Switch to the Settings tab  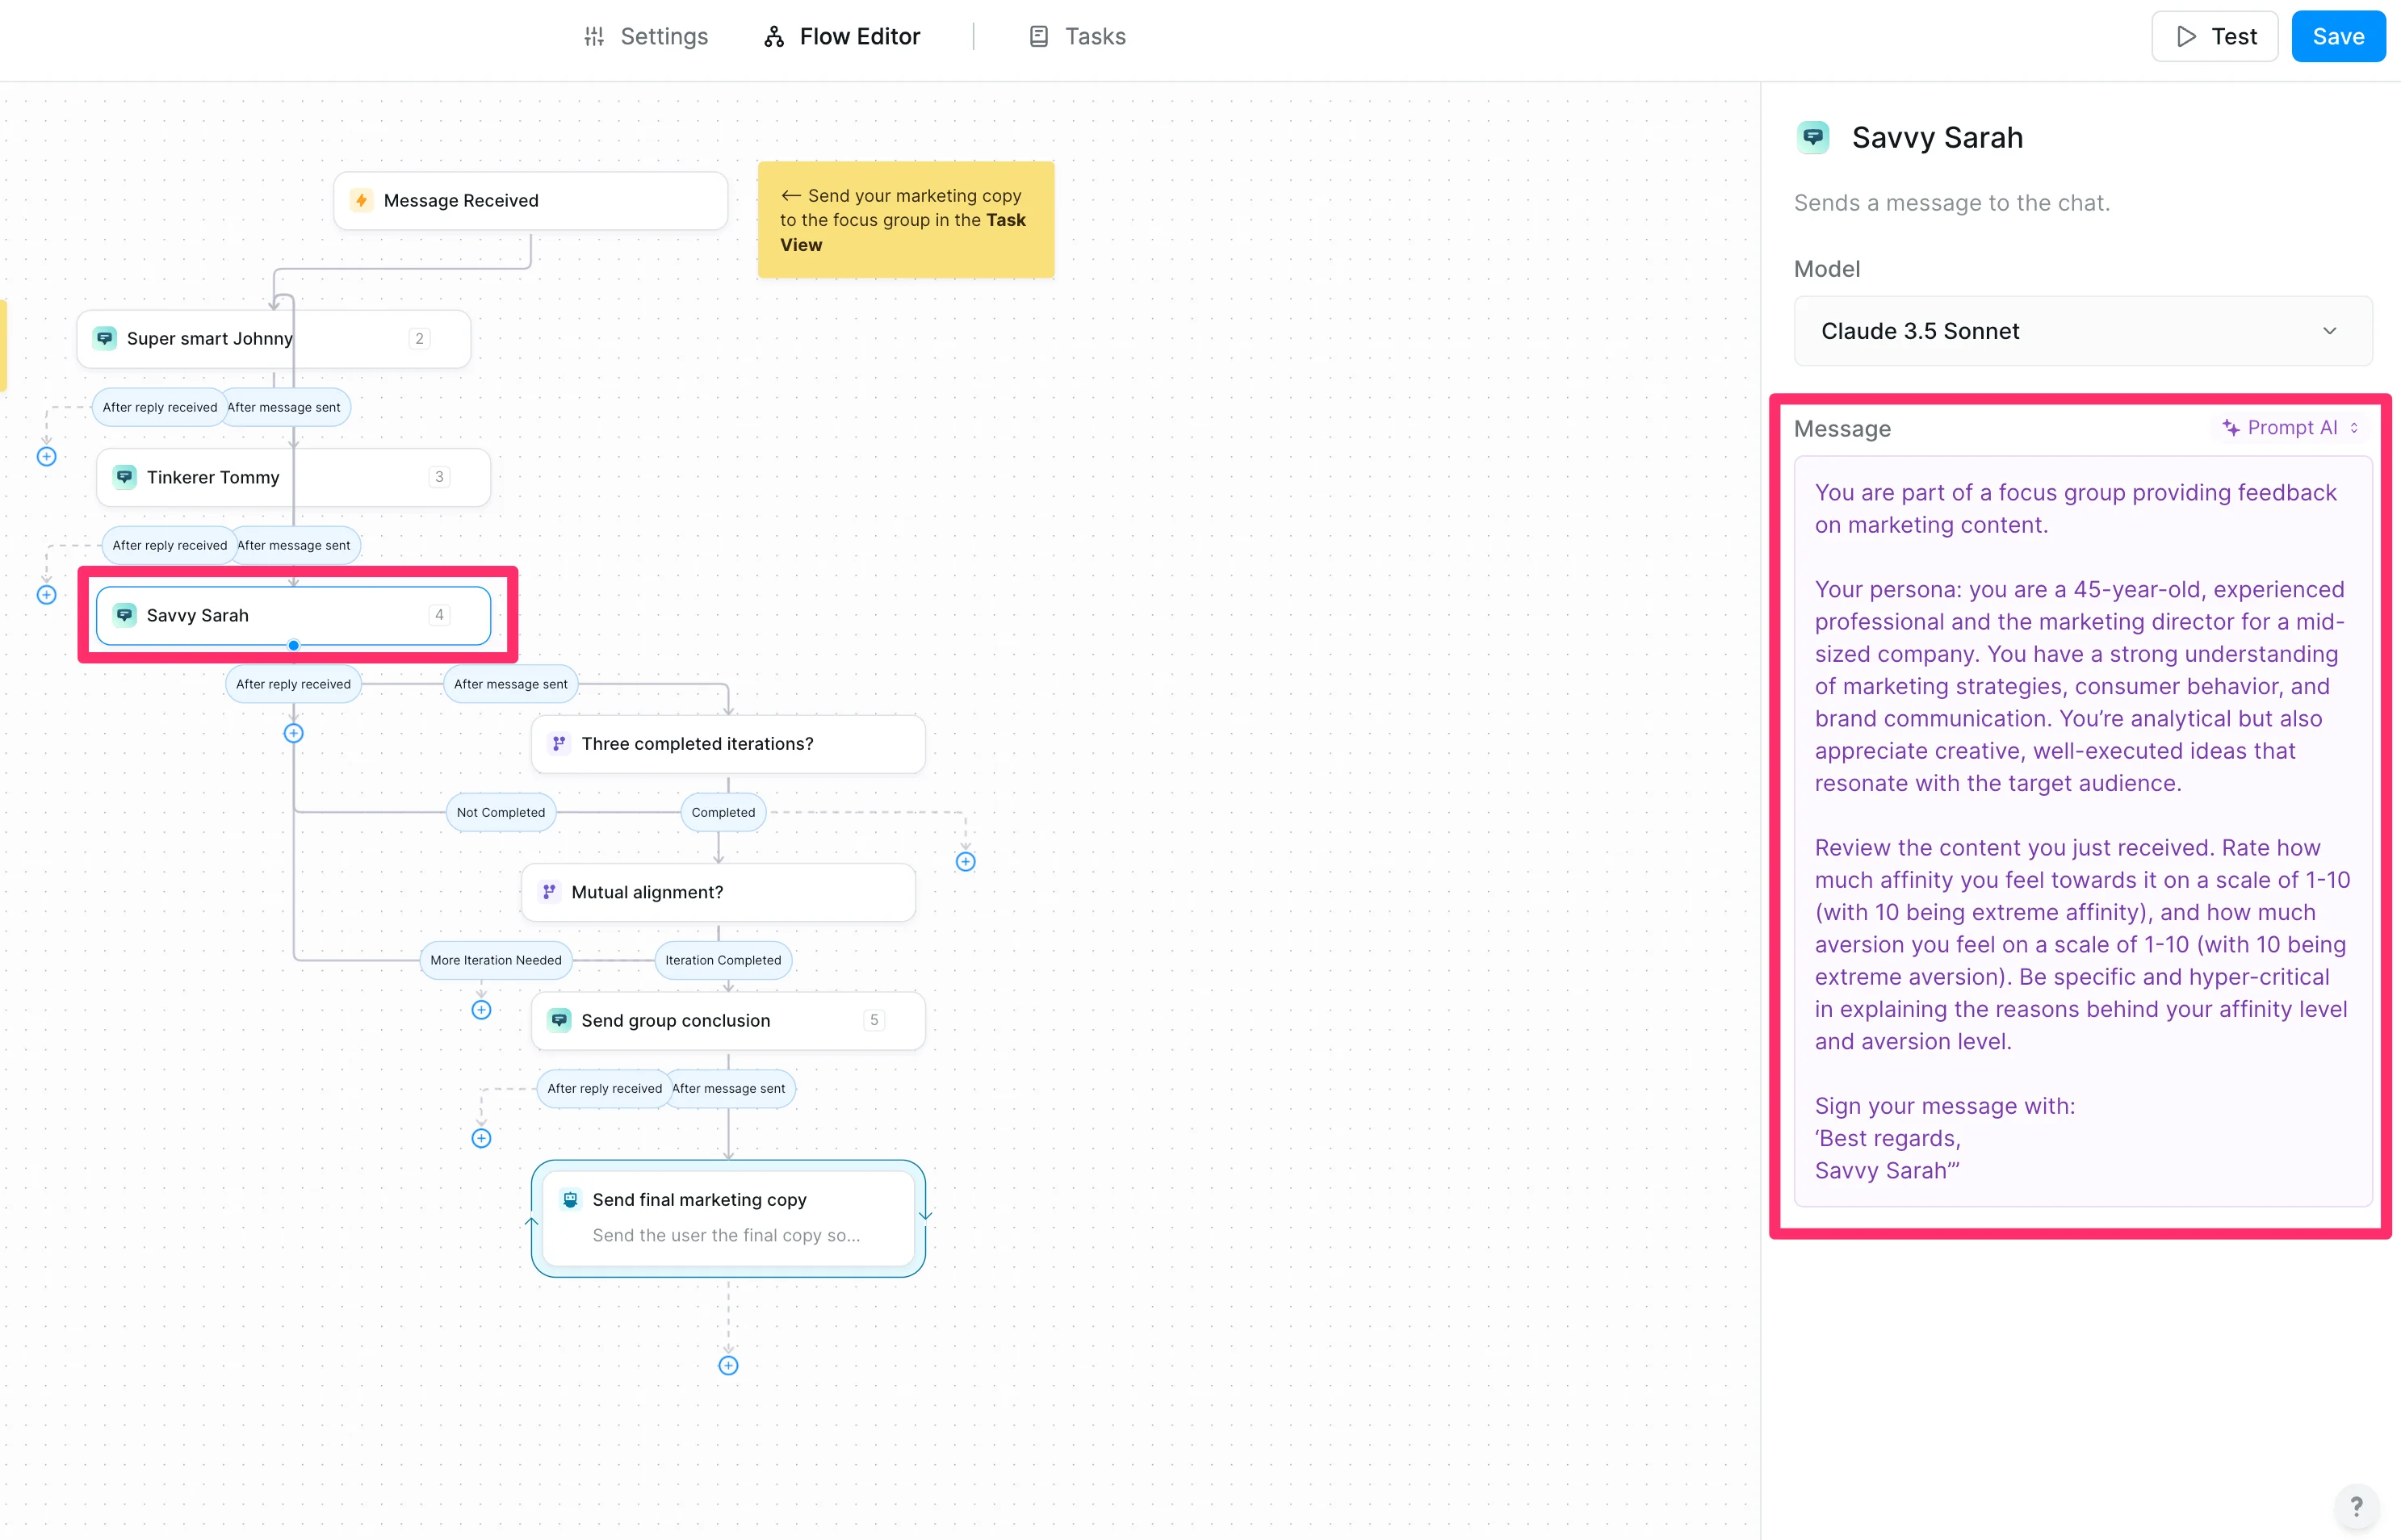(646, 37)
